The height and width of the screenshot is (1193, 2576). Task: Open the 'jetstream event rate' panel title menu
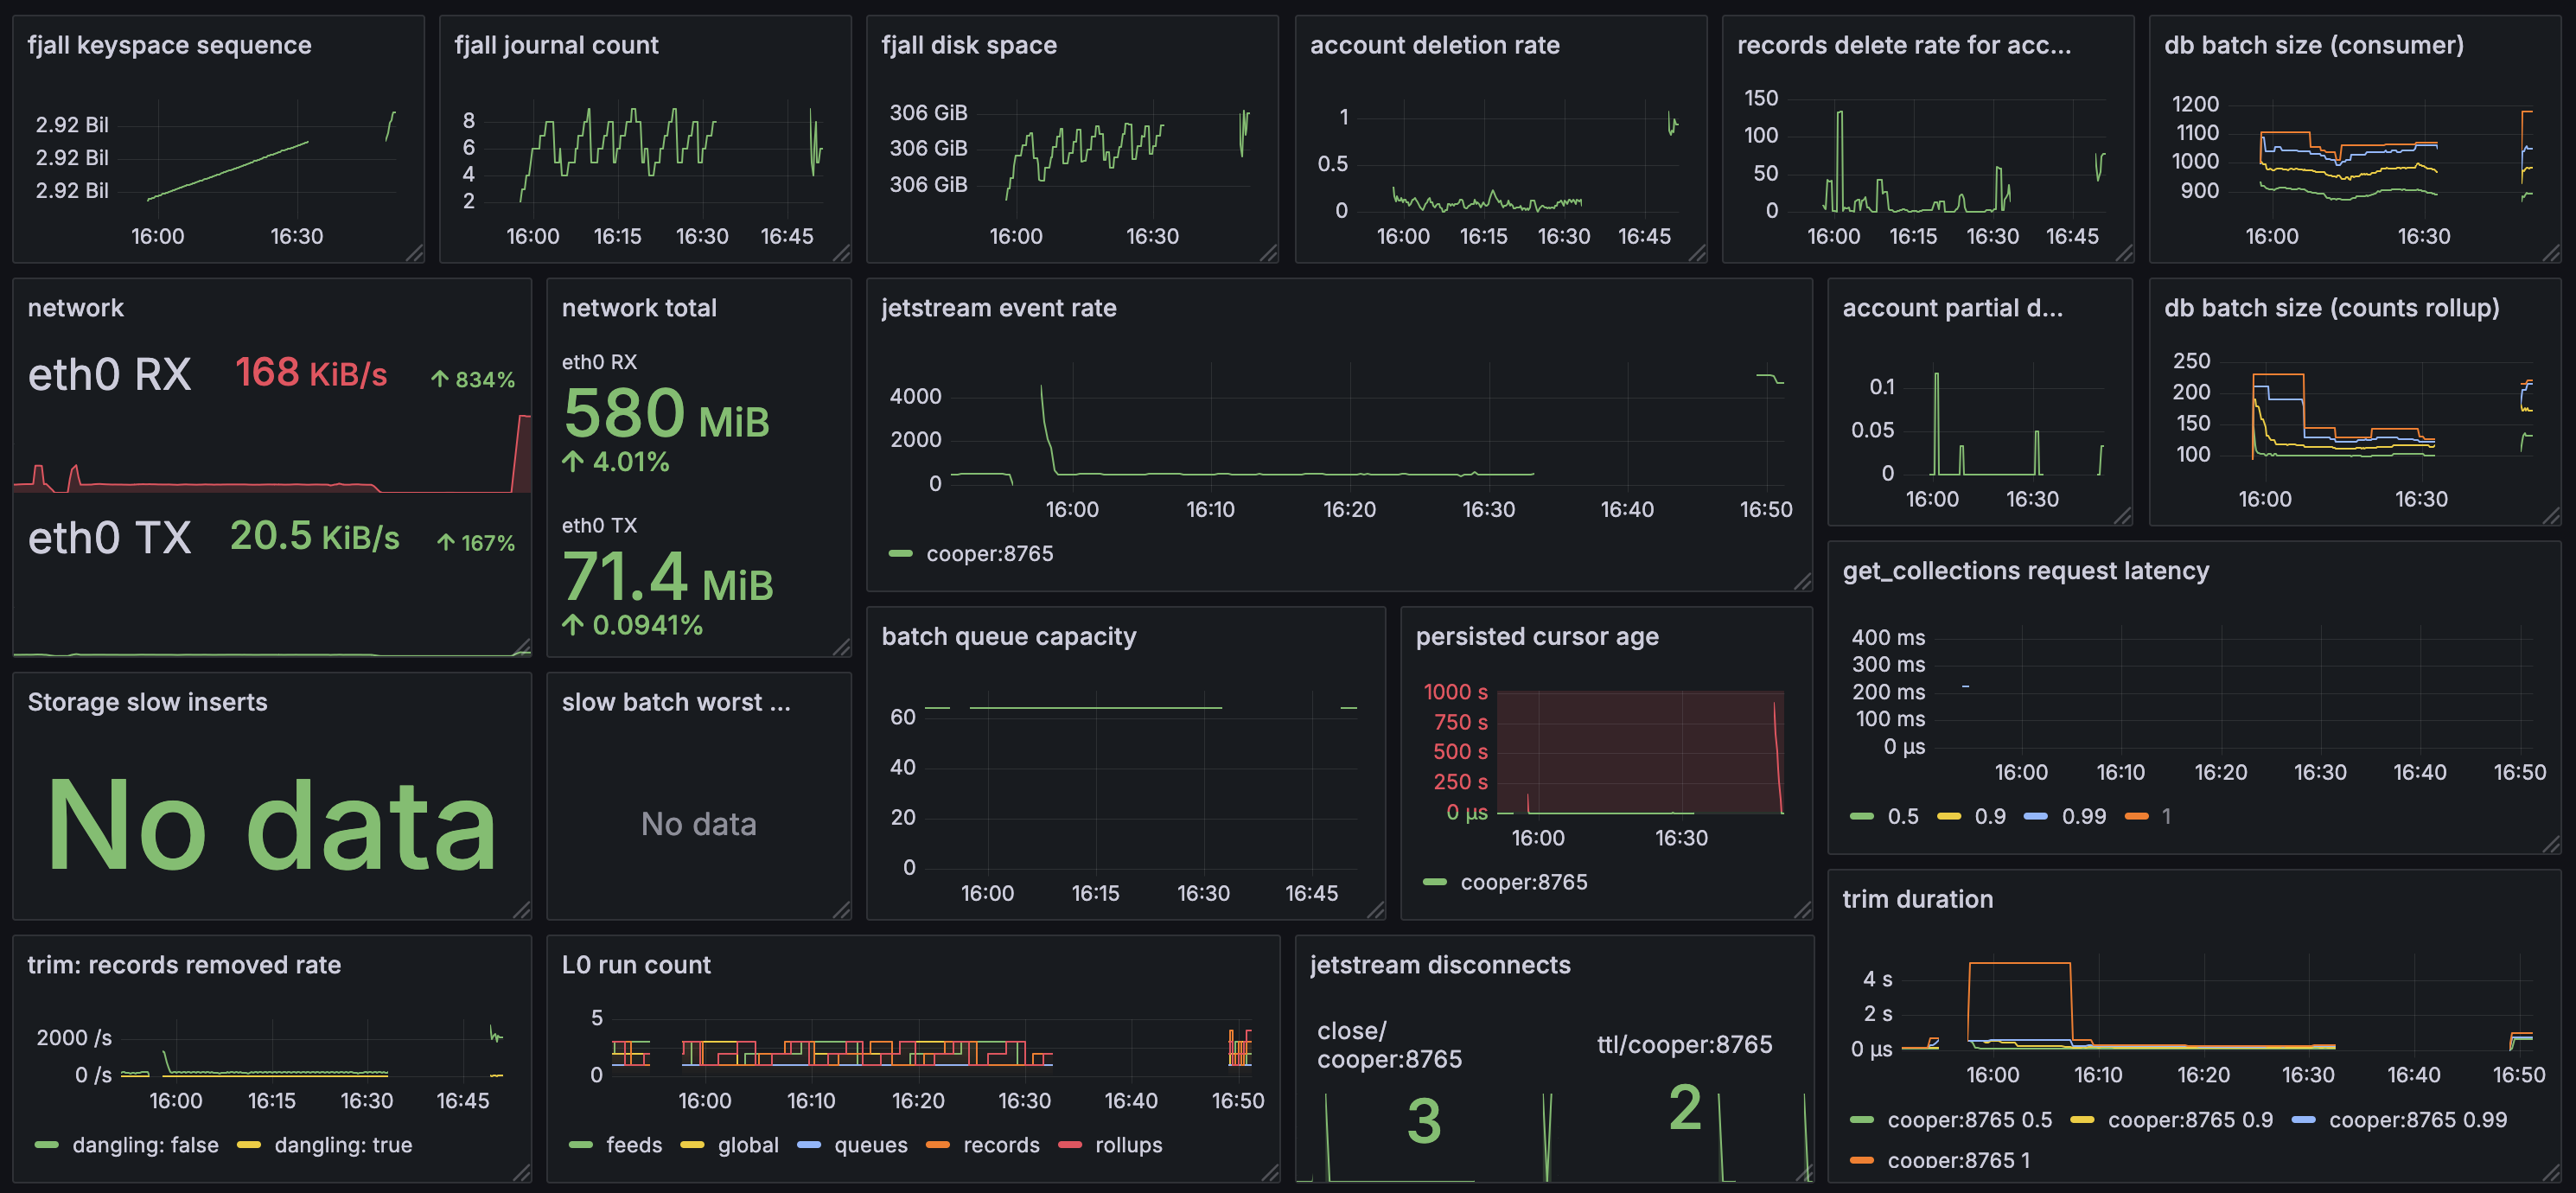[x=998, y=308]
